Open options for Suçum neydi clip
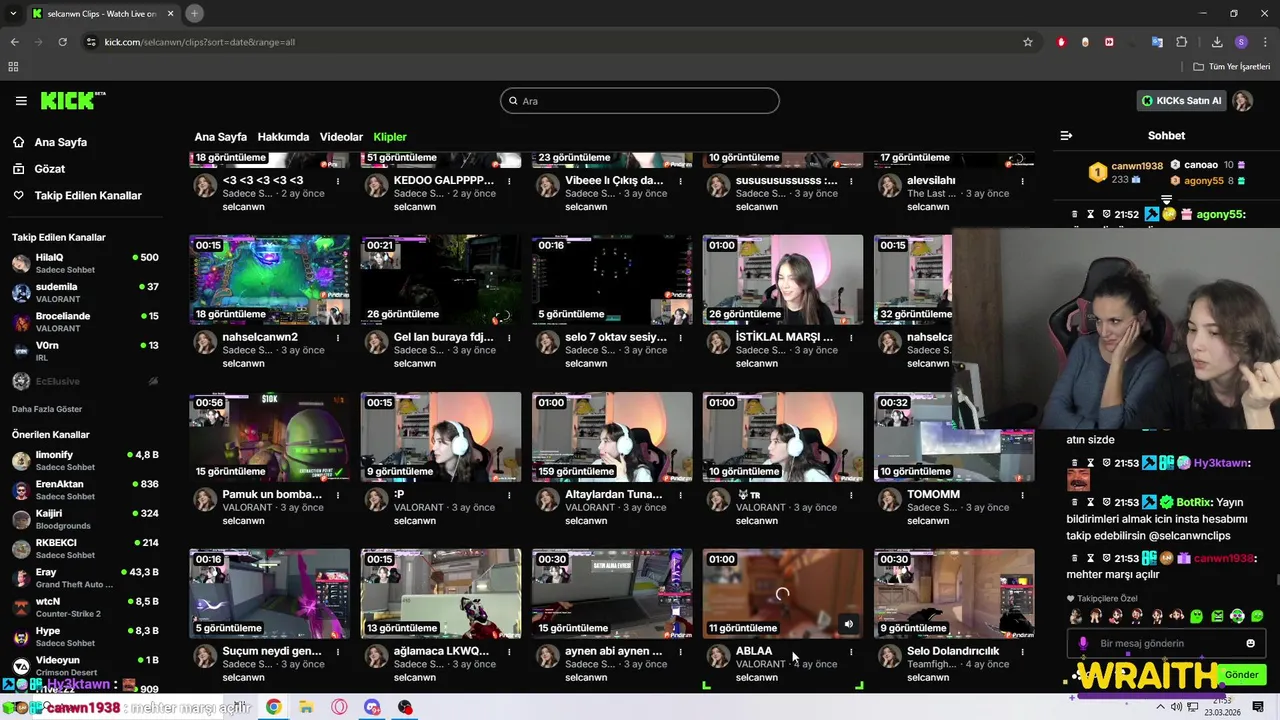Viewport: 1280px width, 720px height. [x=338, y=652]
